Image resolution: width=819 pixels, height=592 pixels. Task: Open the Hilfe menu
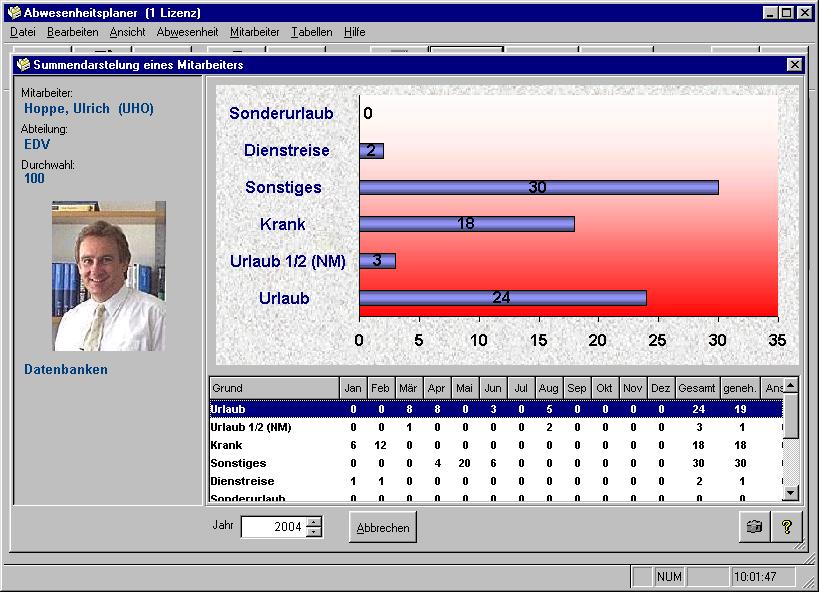(x=354, y=32)
